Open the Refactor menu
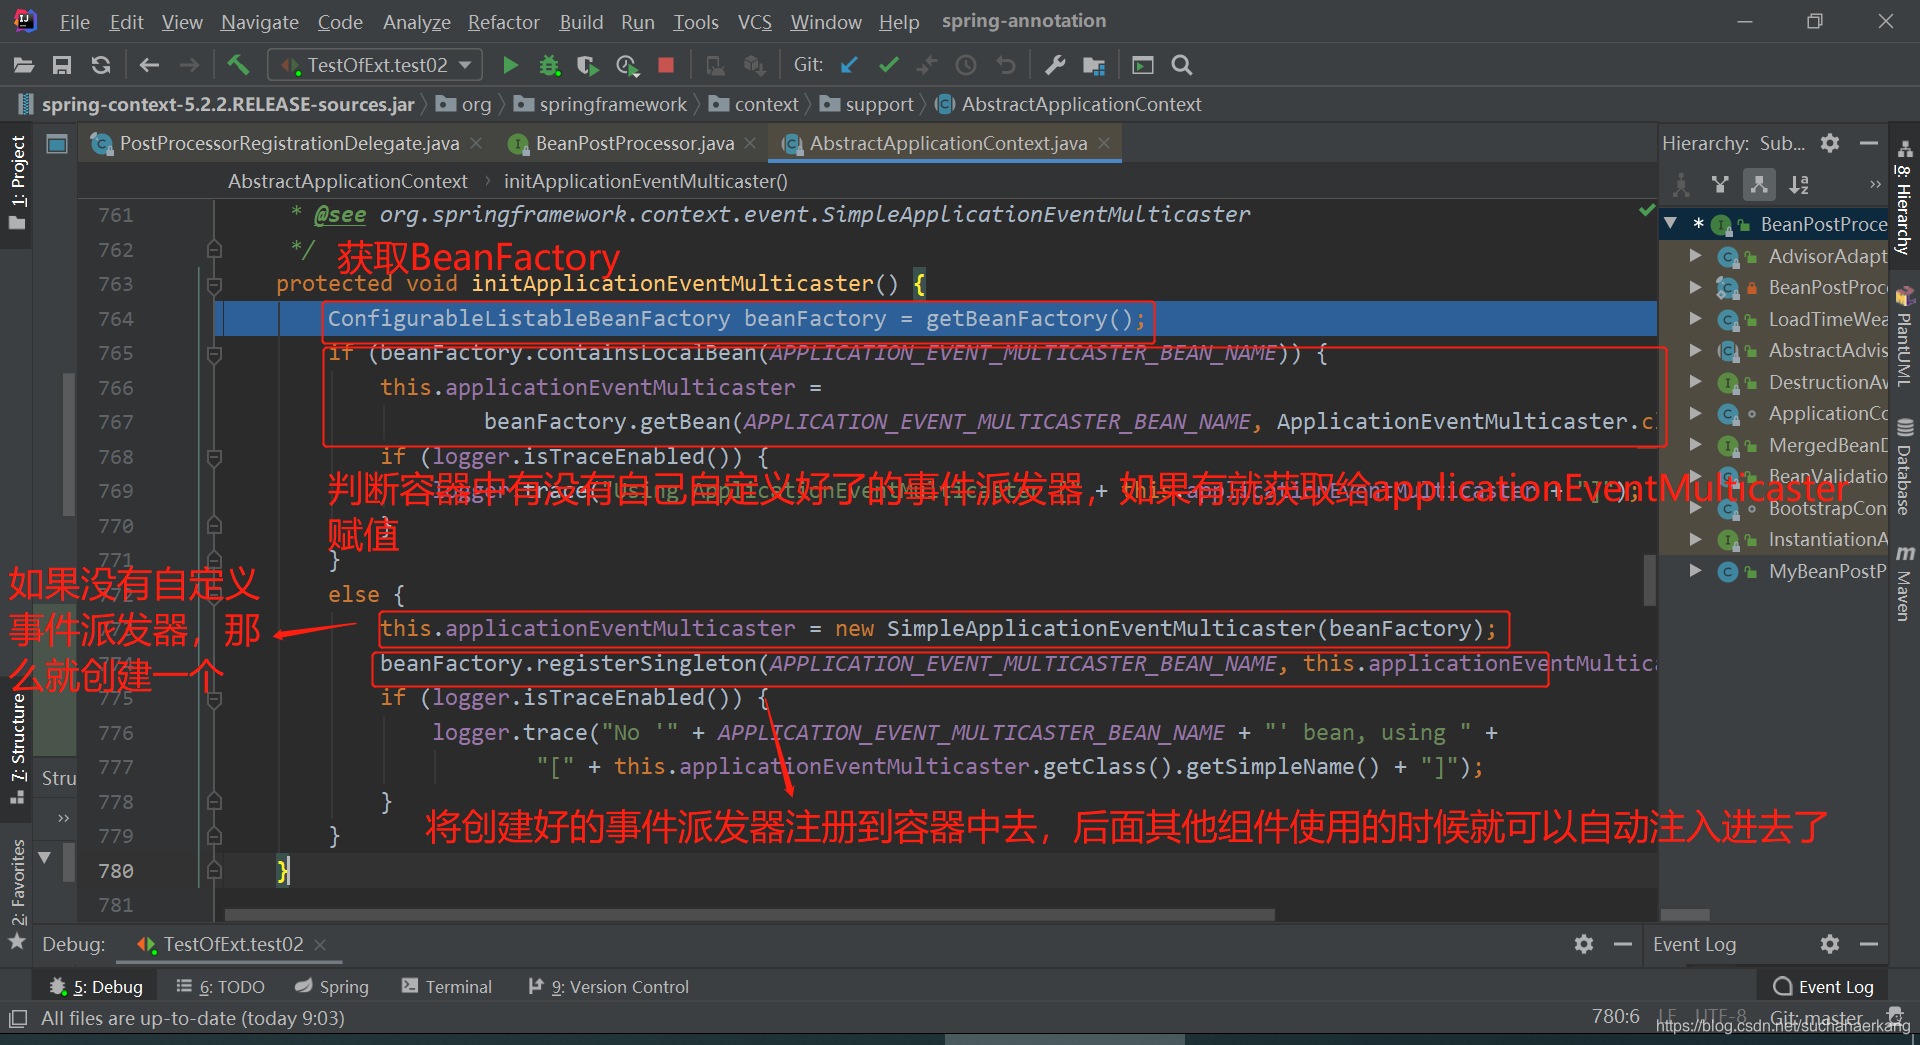 point(503,22)
